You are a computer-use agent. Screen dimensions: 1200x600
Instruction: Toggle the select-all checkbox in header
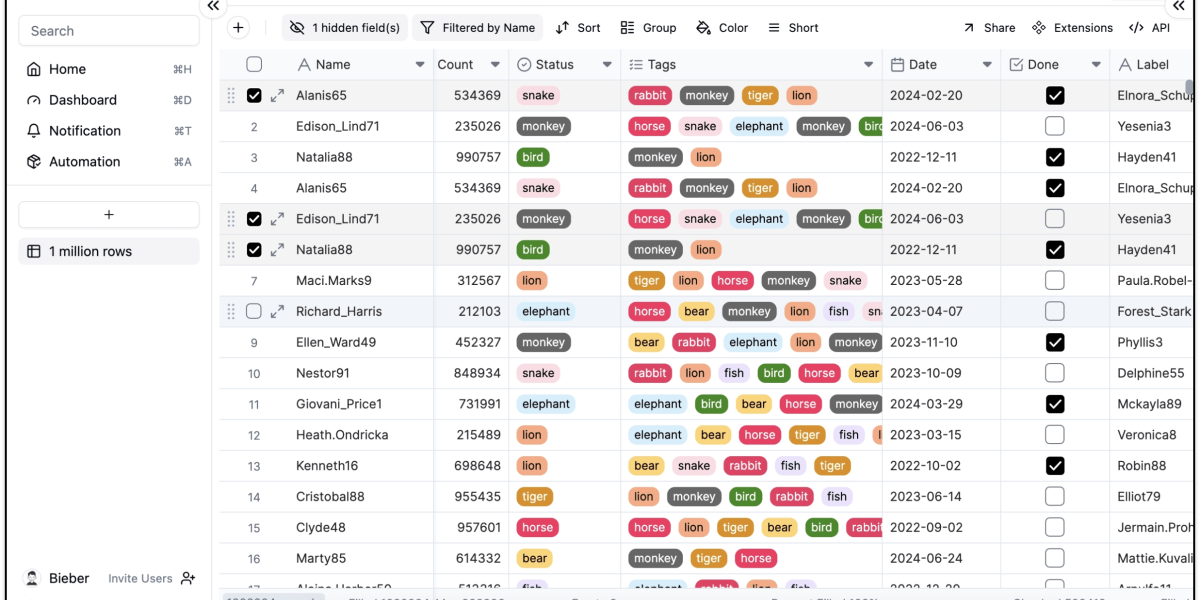[x=254, y=64]
